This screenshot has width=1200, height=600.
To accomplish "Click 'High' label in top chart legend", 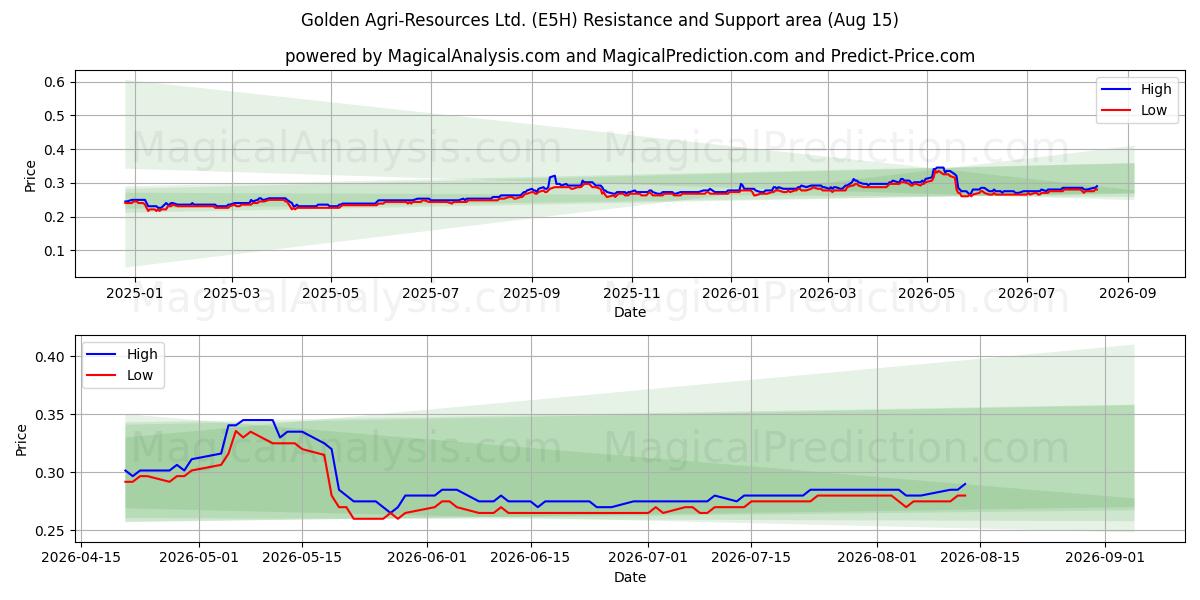I will coord(1156,89).
